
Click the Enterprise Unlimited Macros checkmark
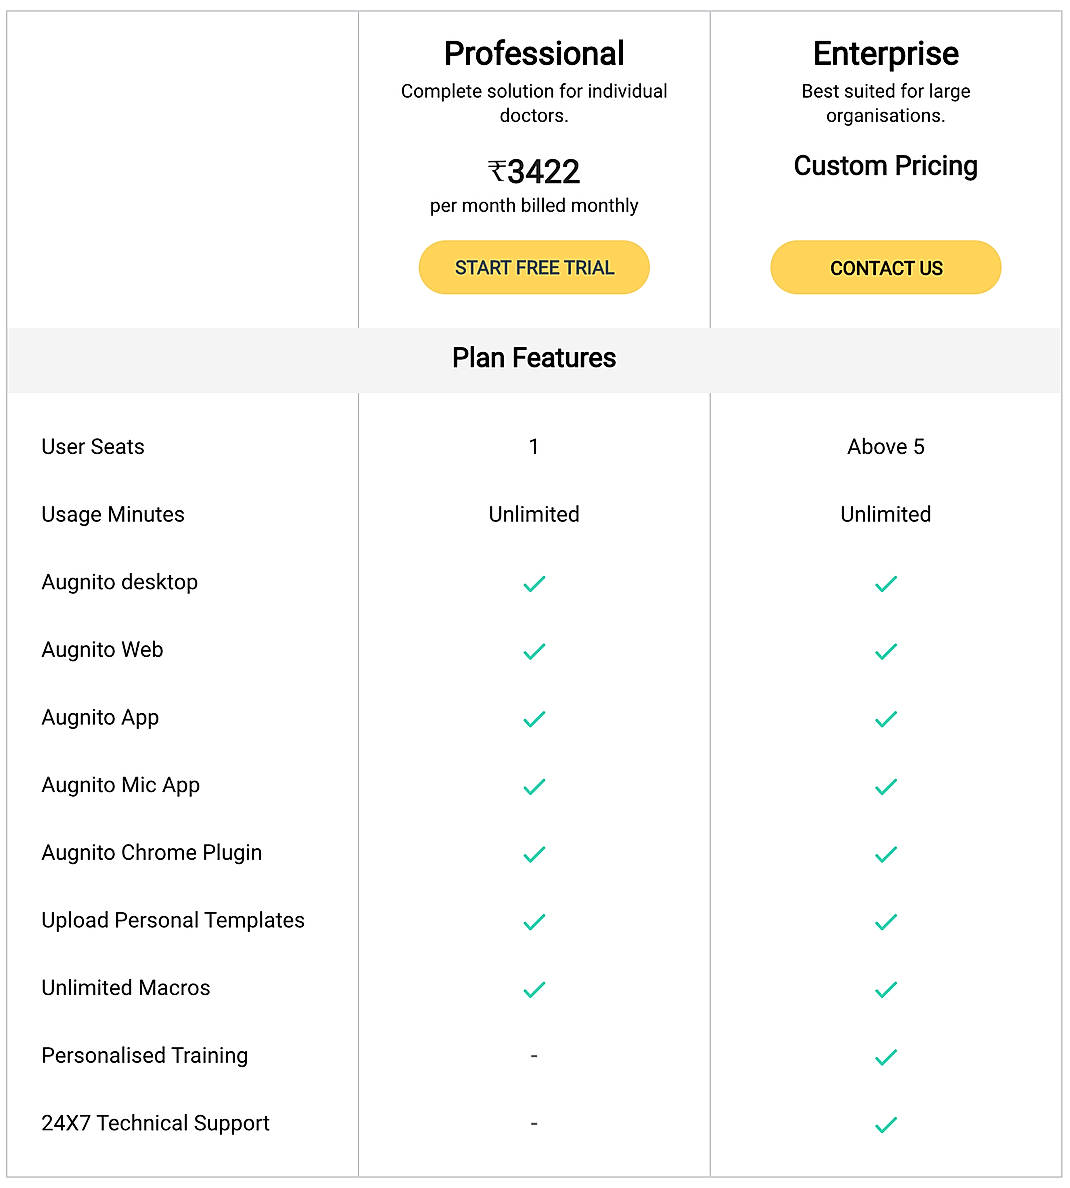click(885, 989)
